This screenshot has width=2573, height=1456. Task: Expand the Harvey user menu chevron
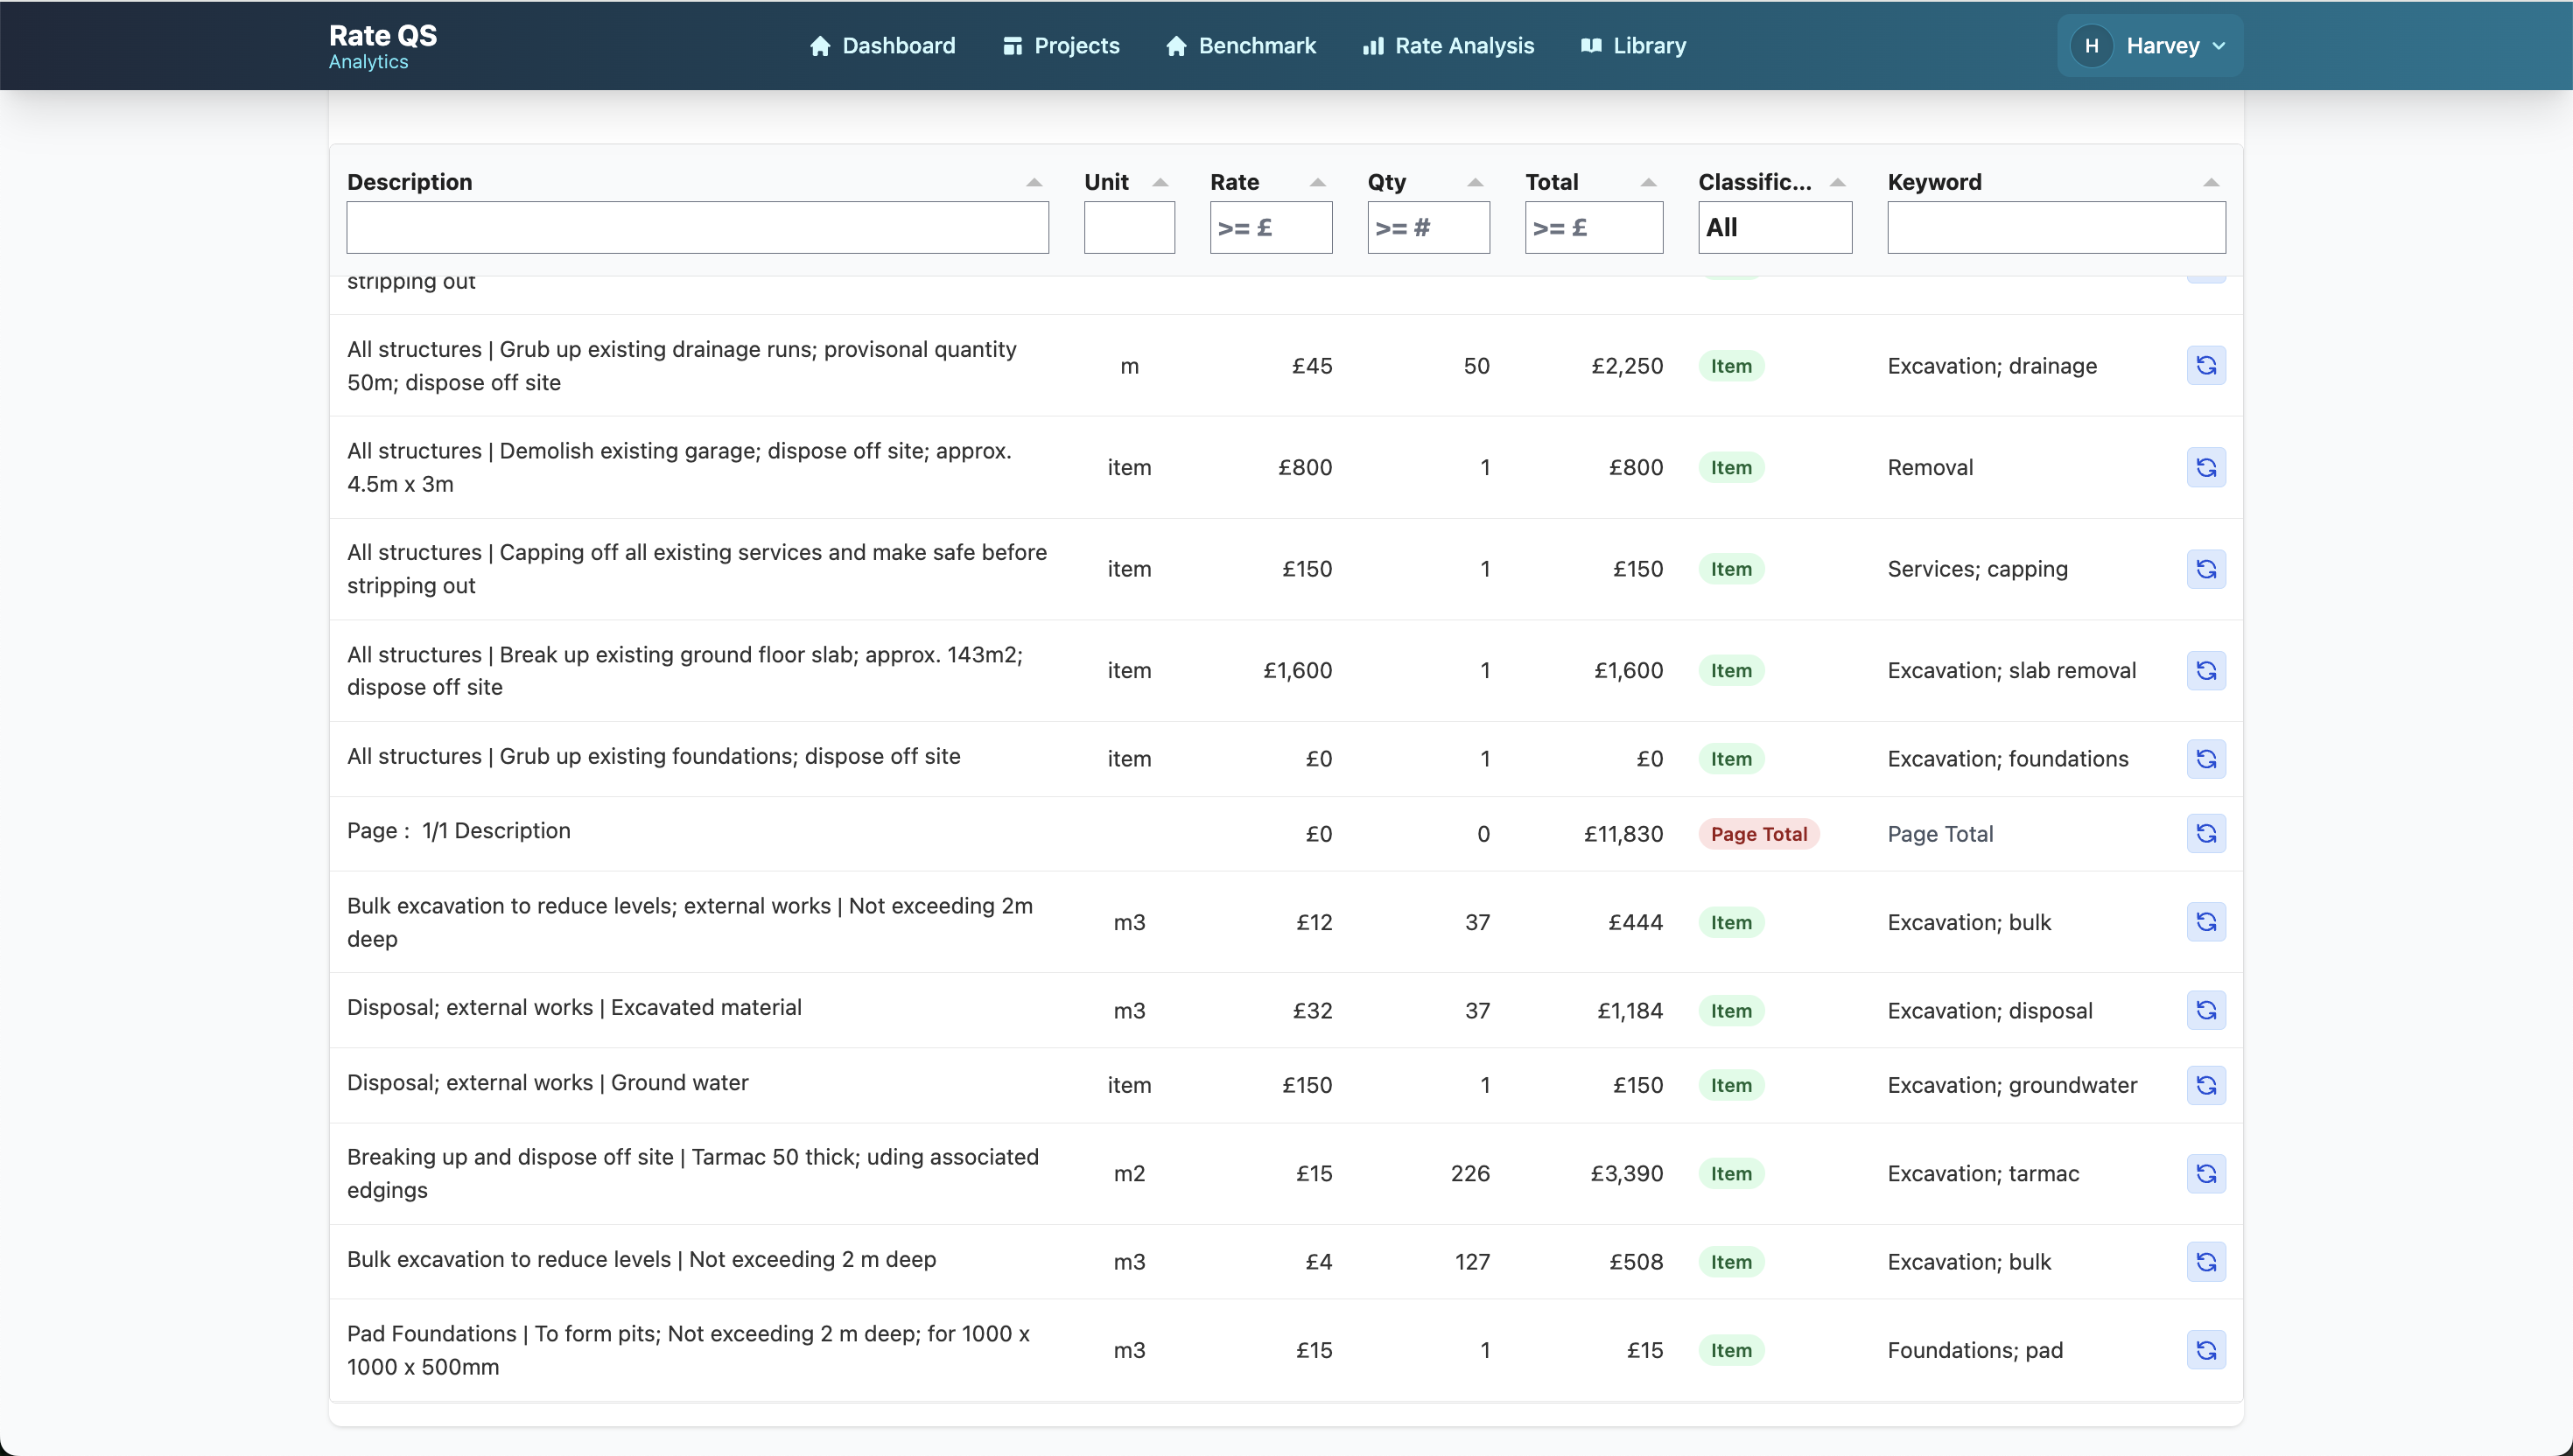2219,46
